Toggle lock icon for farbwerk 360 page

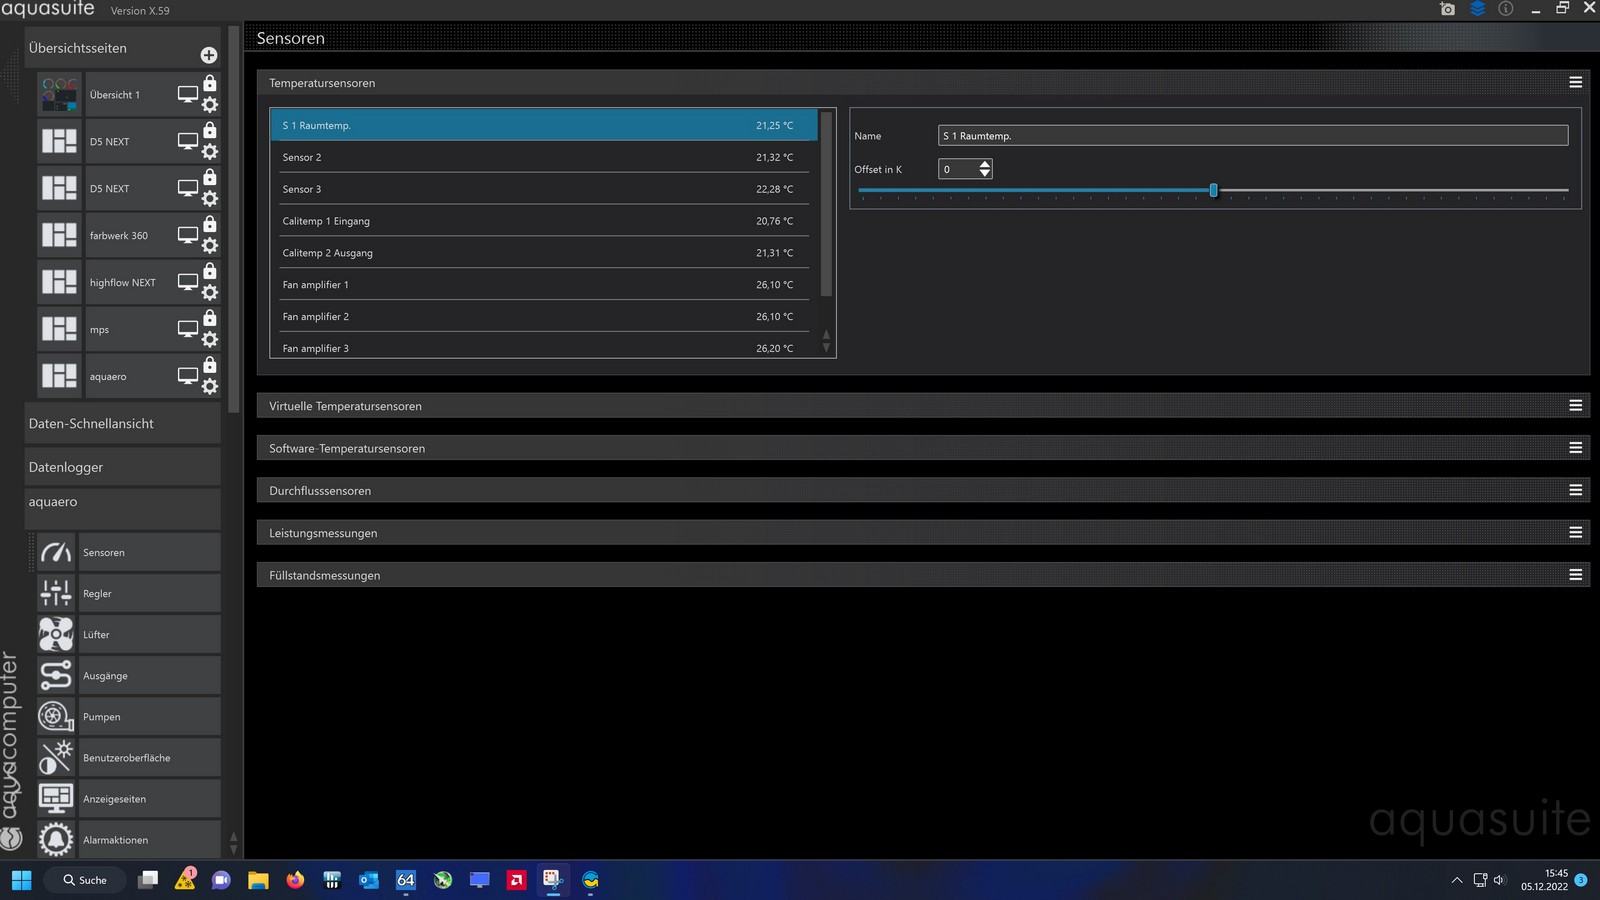point(210,224)
